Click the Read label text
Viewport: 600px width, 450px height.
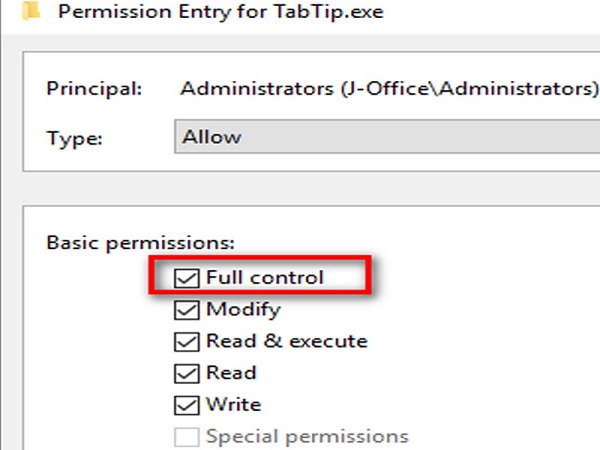coord(231,373)
